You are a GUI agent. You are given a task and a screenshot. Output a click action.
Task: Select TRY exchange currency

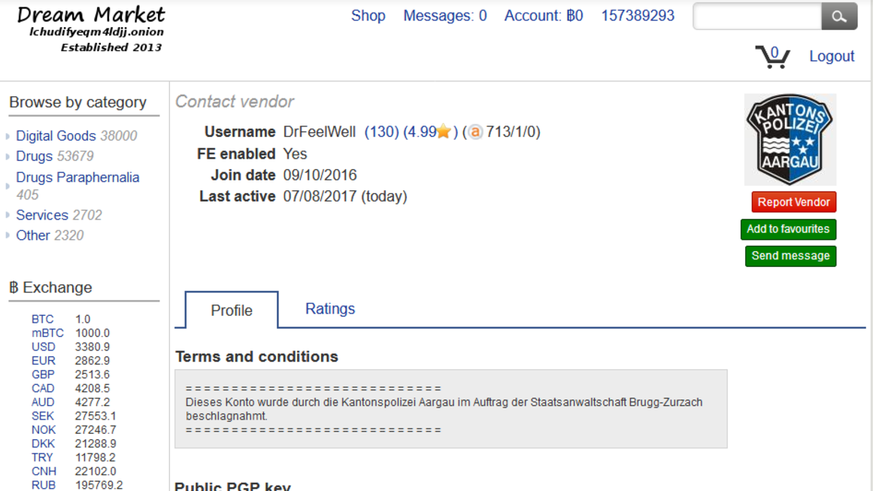pyautogui.click(x=42, y=458)
